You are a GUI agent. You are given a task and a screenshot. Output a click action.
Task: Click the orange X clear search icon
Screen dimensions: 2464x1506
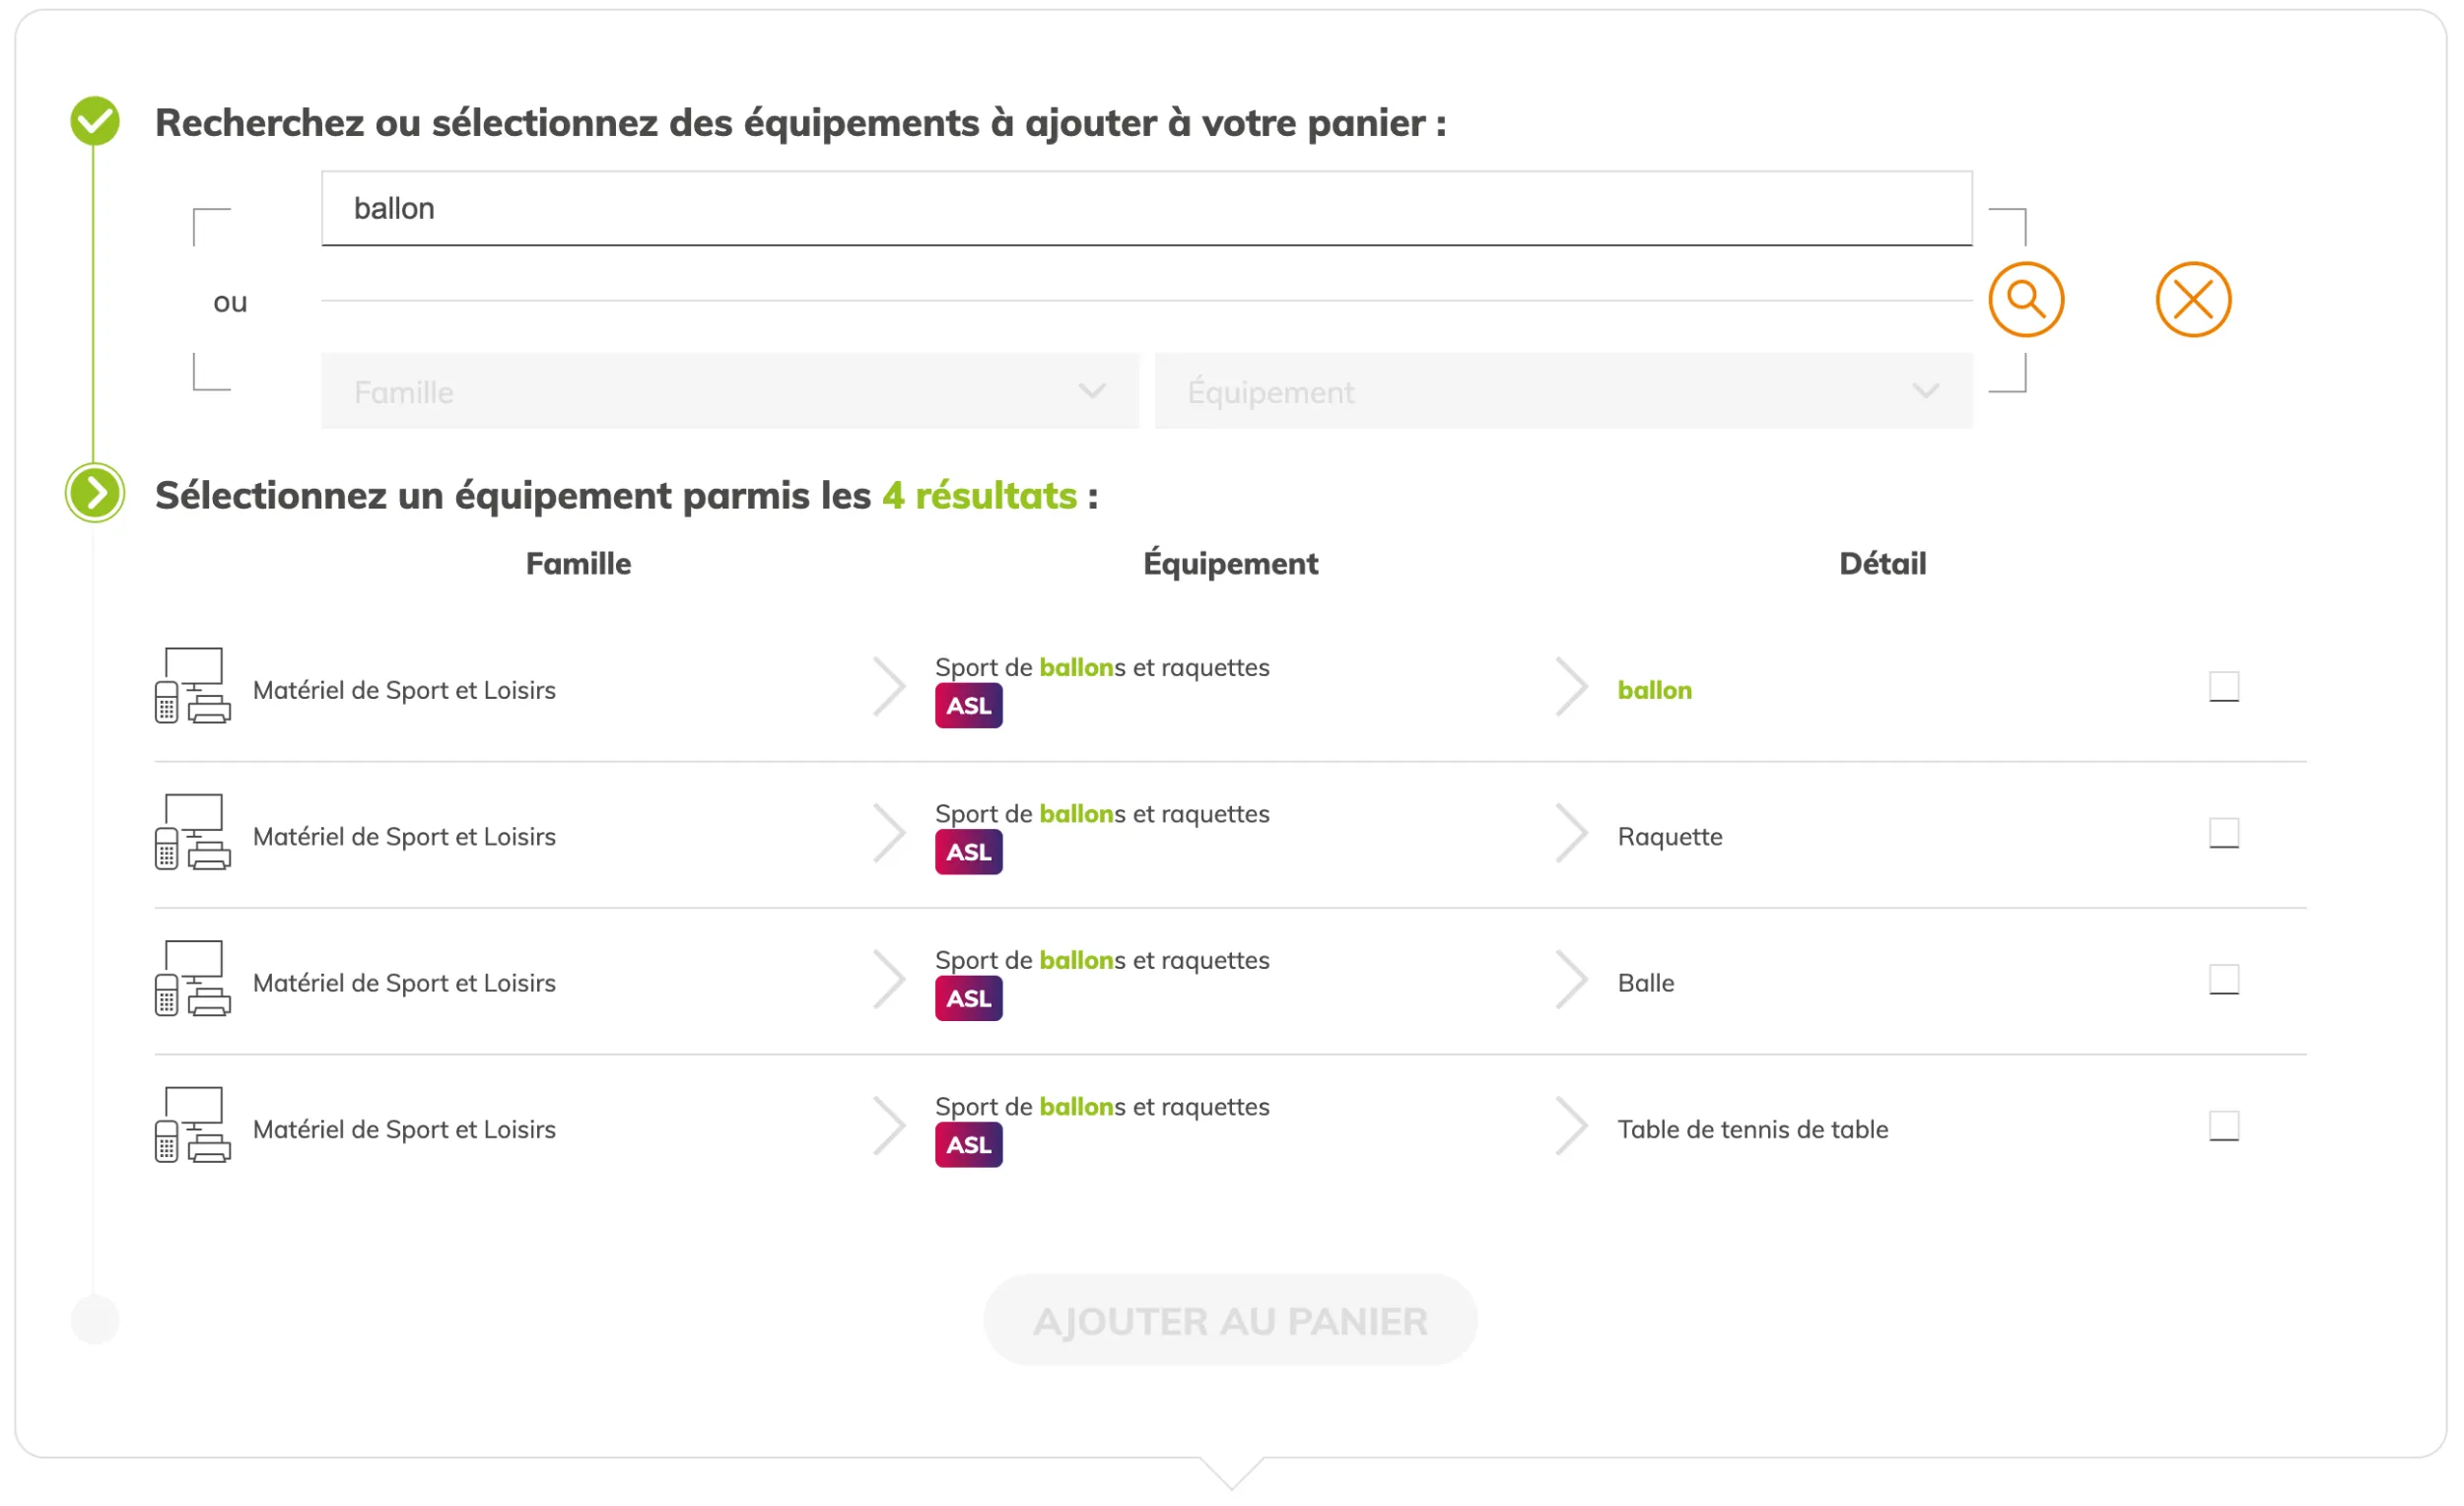coord(2193,299)
